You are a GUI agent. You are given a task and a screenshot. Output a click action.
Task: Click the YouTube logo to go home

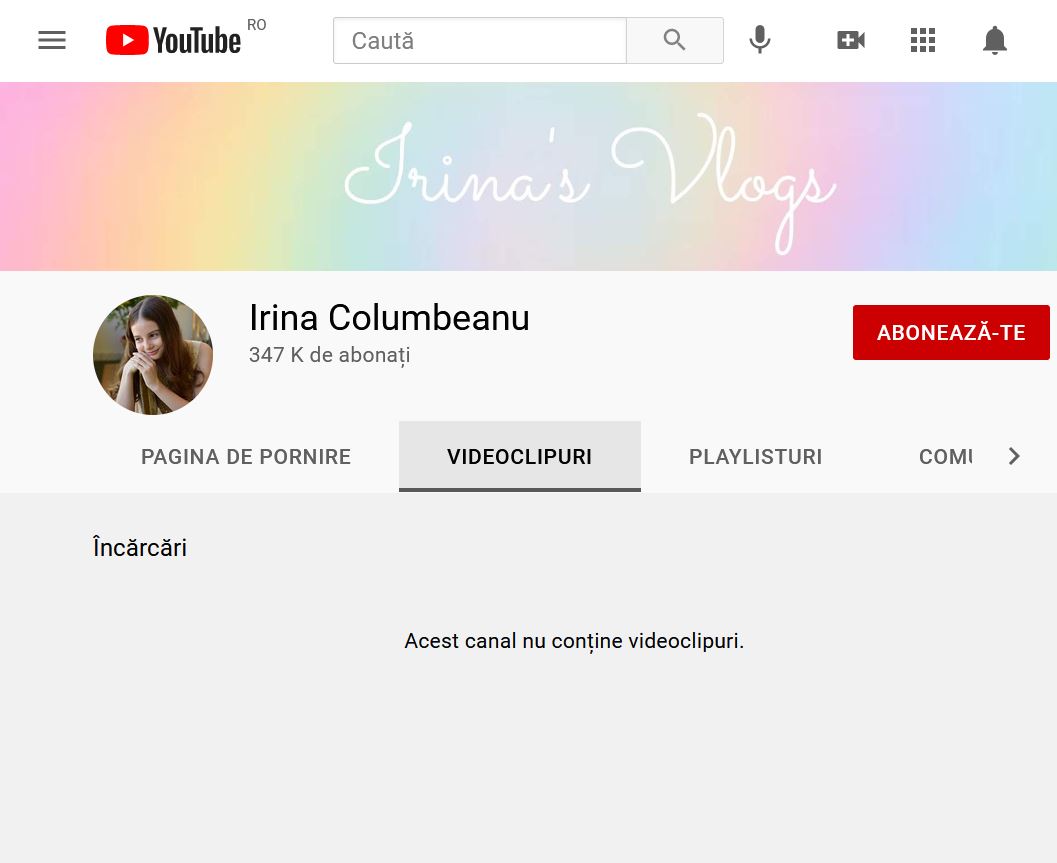point(174,41)
